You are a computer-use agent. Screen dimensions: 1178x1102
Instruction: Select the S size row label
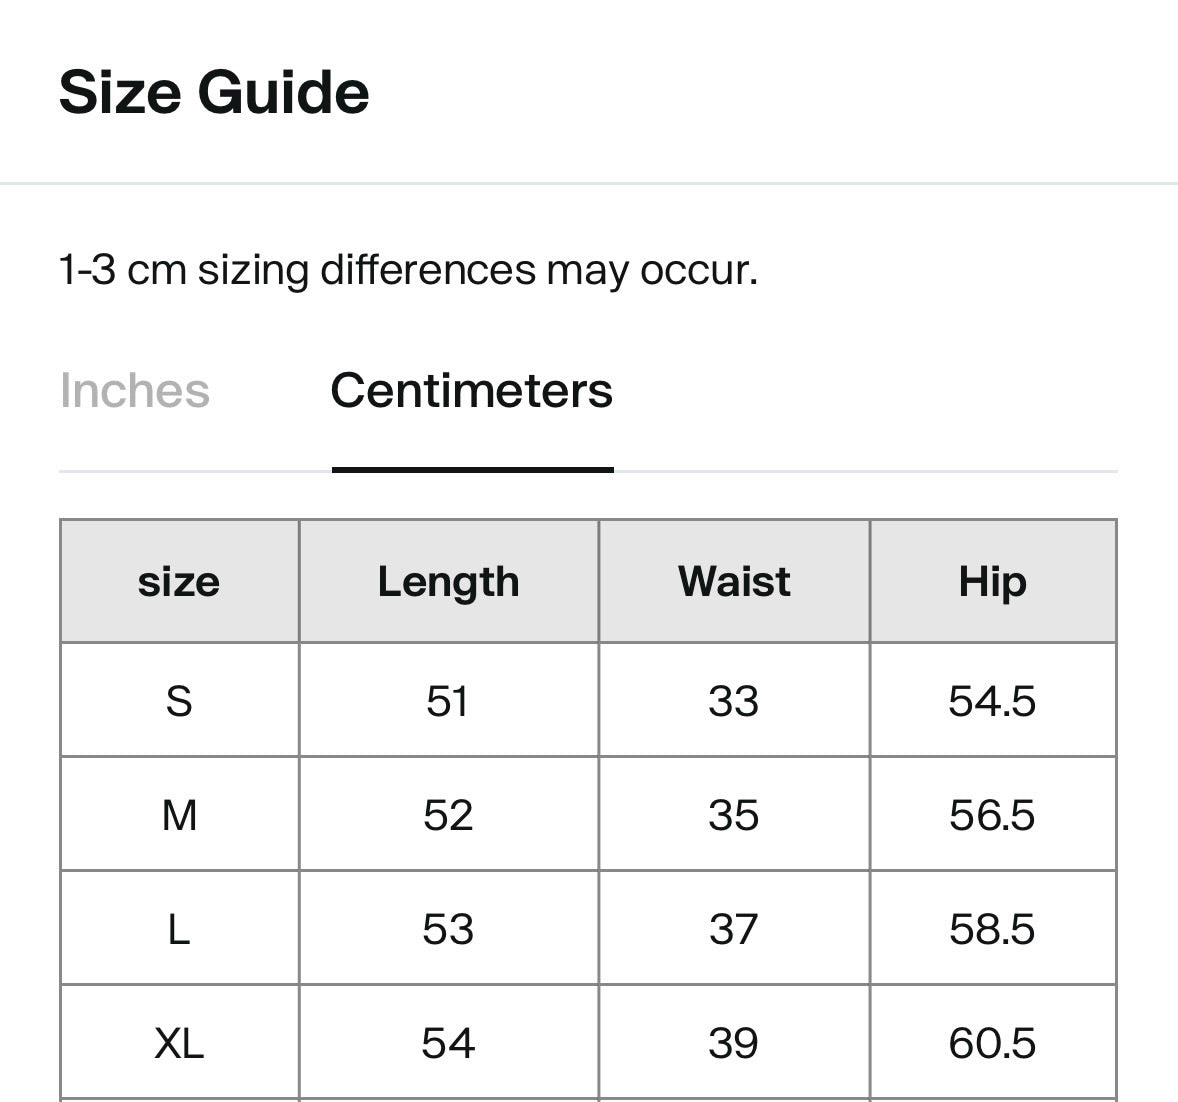pyautogui.click(x=180, y=700)
